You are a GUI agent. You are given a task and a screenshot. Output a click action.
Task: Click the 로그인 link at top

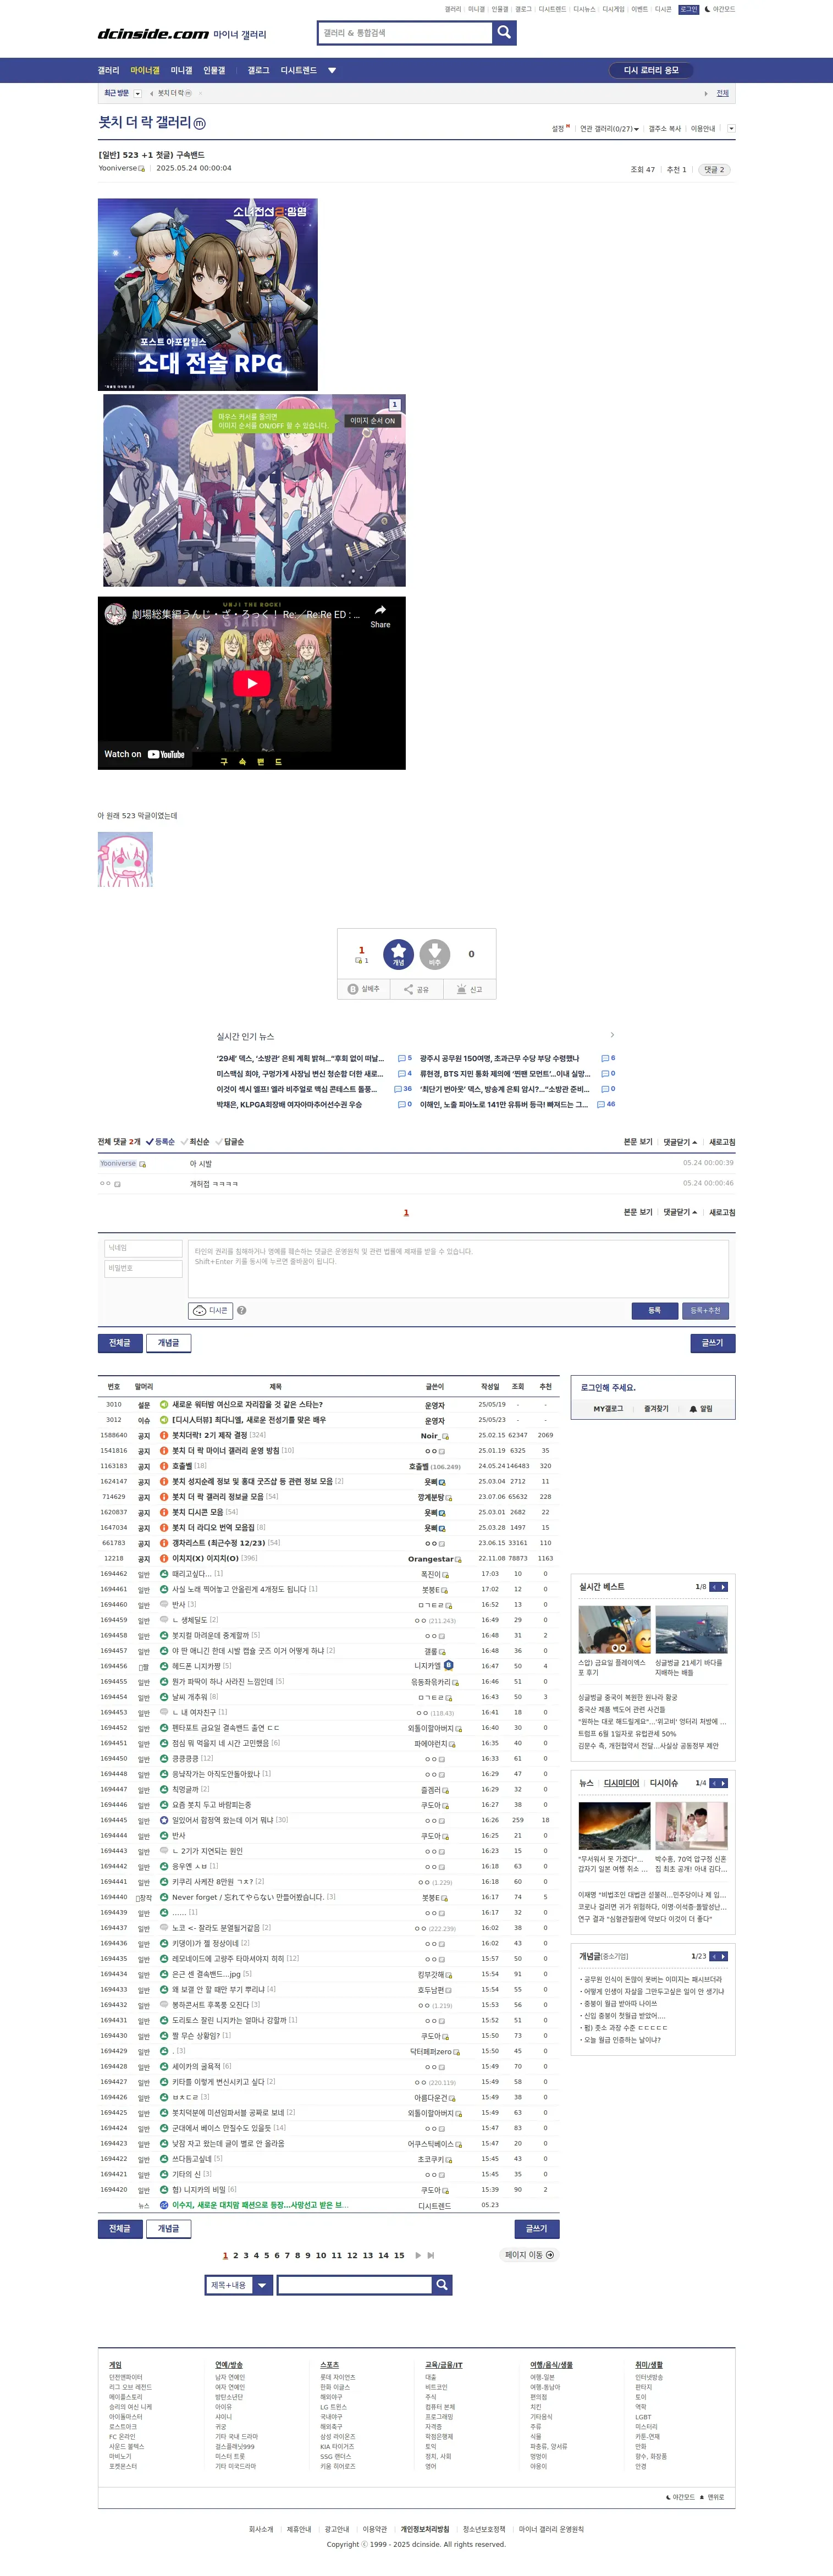click(x=689, y=9)
